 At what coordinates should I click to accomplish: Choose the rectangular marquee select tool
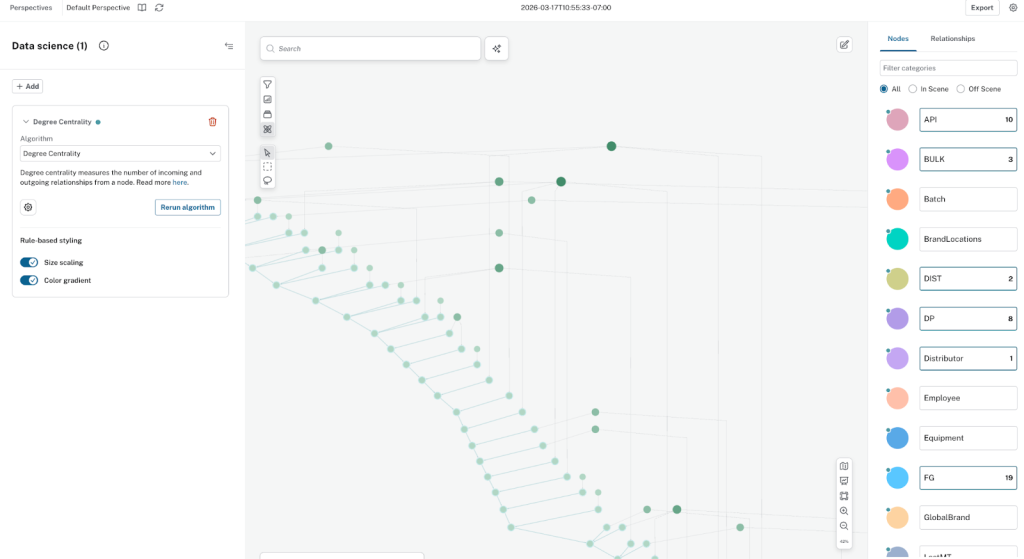(267, 167)
